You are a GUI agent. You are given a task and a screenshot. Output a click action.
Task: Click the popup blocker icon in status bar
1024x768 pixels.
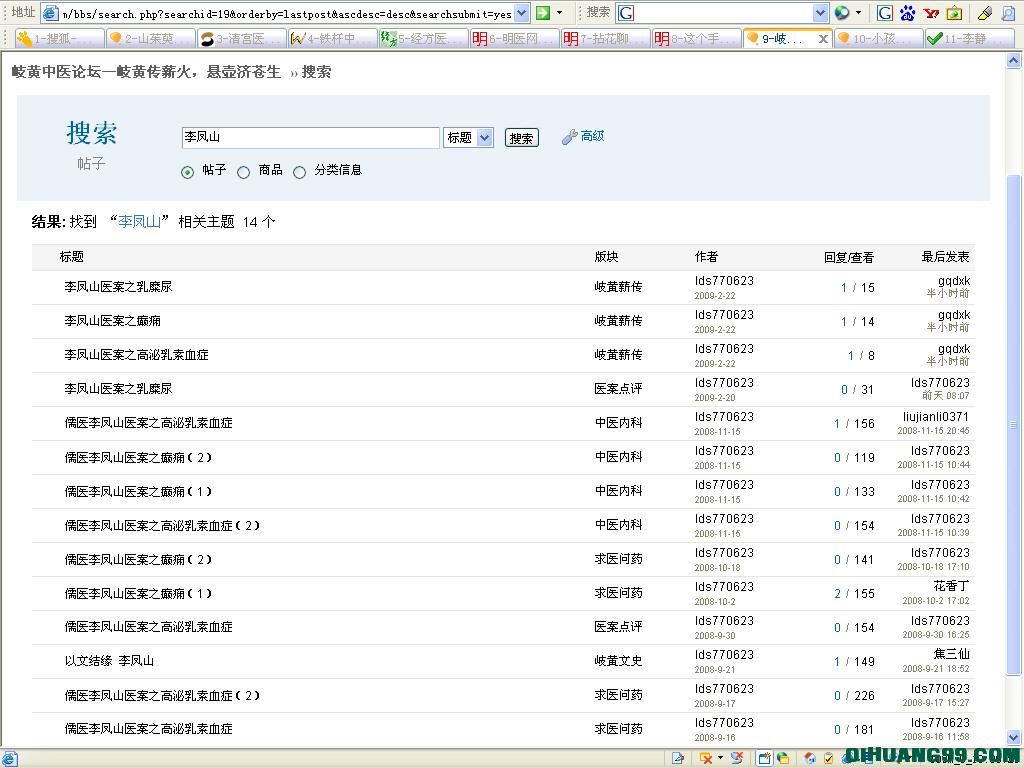pos(706,758)
